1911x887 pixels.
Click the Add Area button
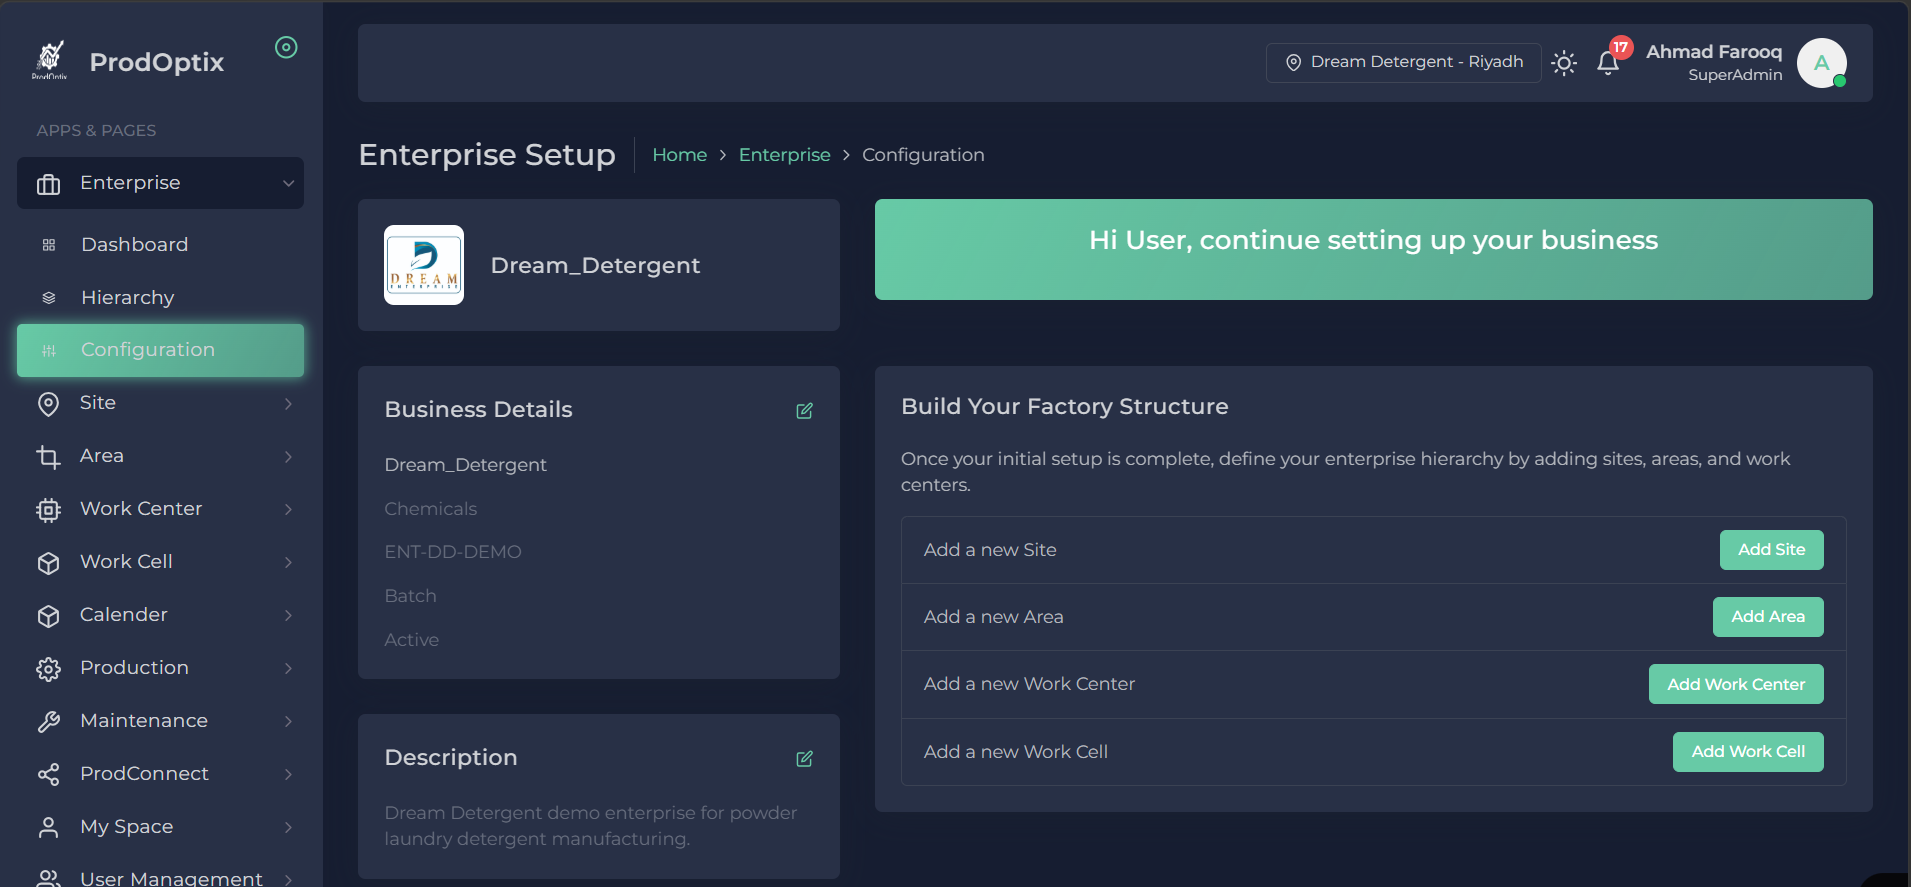point(1768,617)
